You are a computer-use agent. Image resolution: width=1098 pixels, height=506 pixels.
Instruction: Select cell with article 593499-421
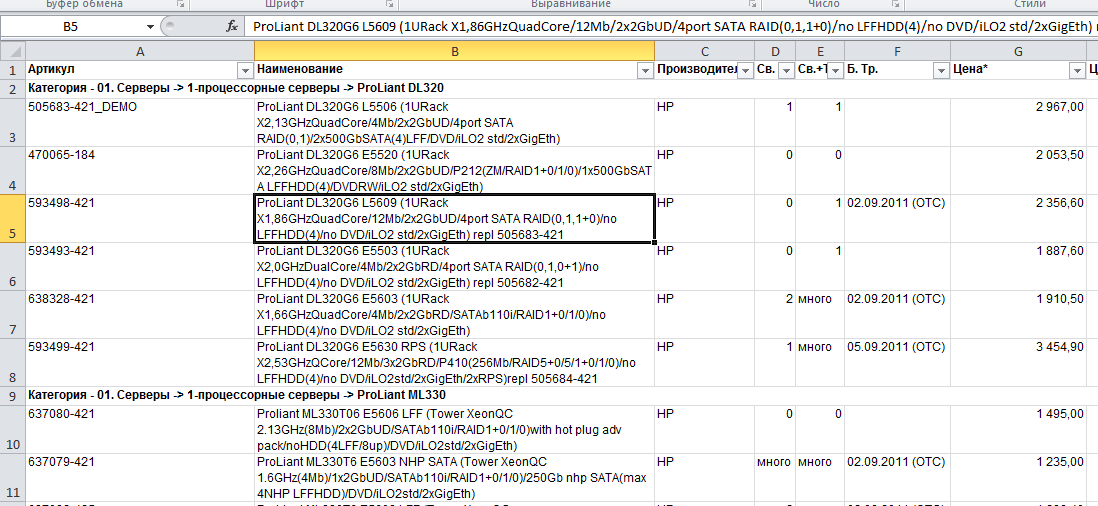tap(140, 363)
